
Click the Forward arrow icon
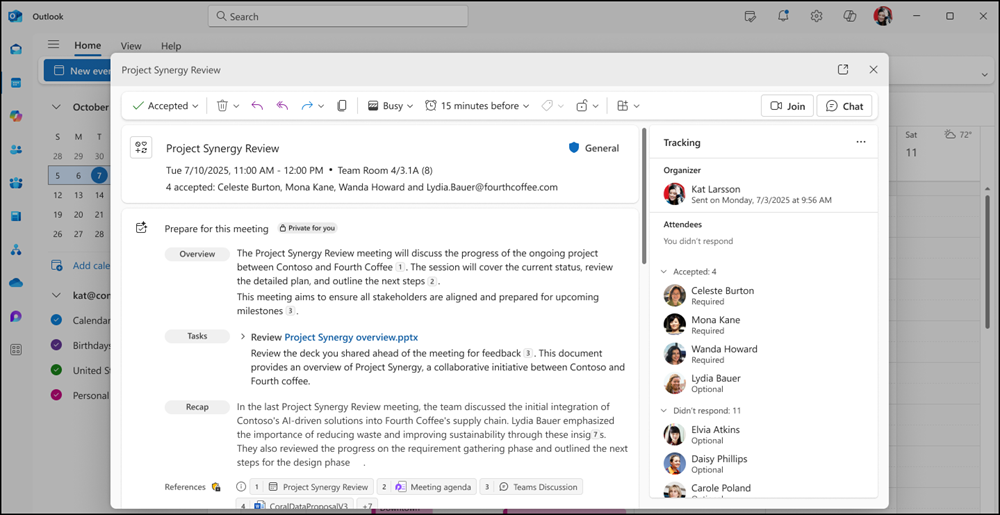[307, 106]
